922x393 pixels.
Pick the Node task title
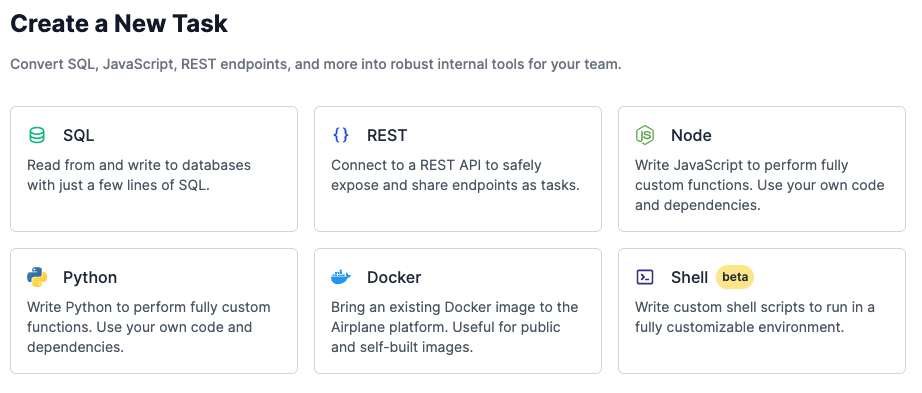point(691,135)
